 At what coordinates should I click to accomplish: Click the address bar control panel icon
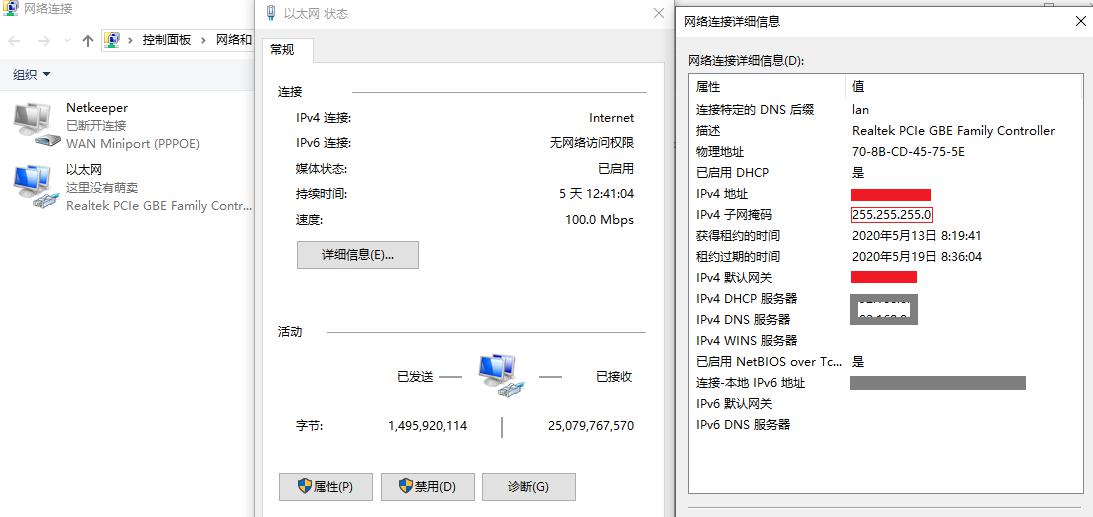pyautogui.click(x=112, y=40)
